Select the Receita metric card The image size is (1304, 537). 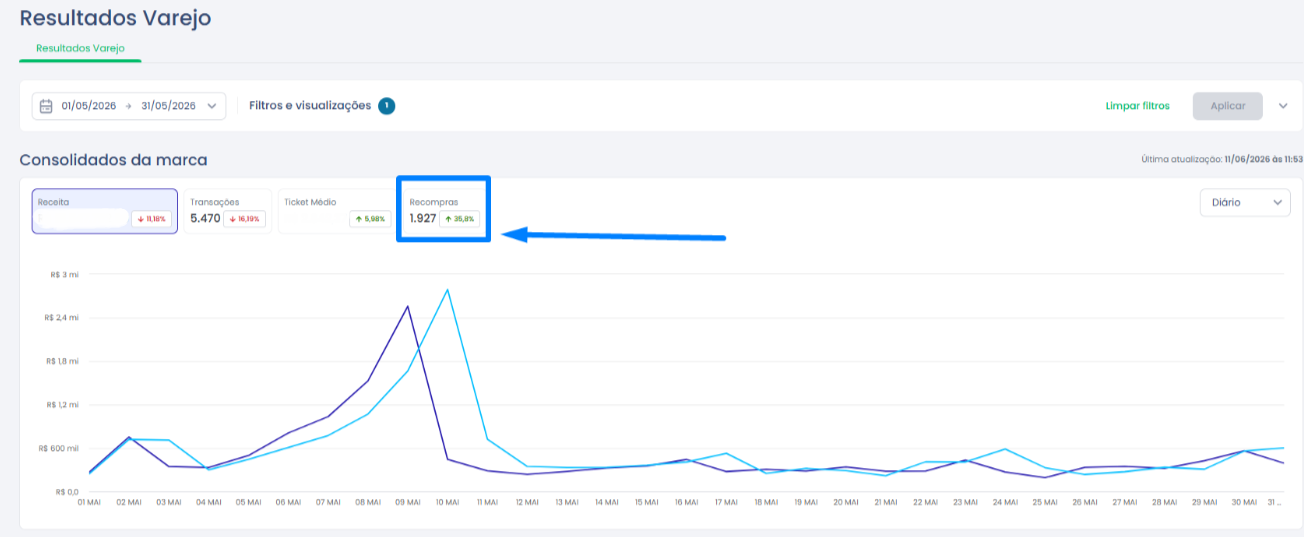coord(105,211)
